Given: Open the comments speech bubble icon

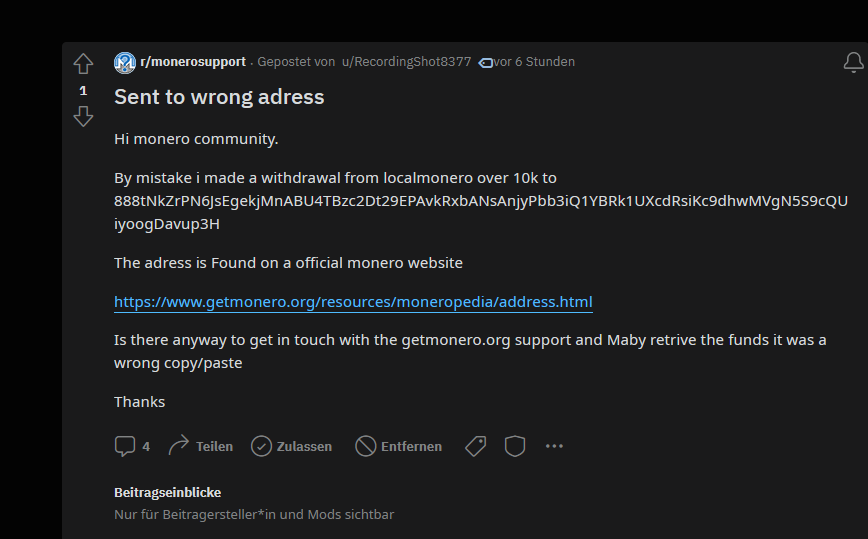Looking at the screenshot, I should tap(125, 446).
